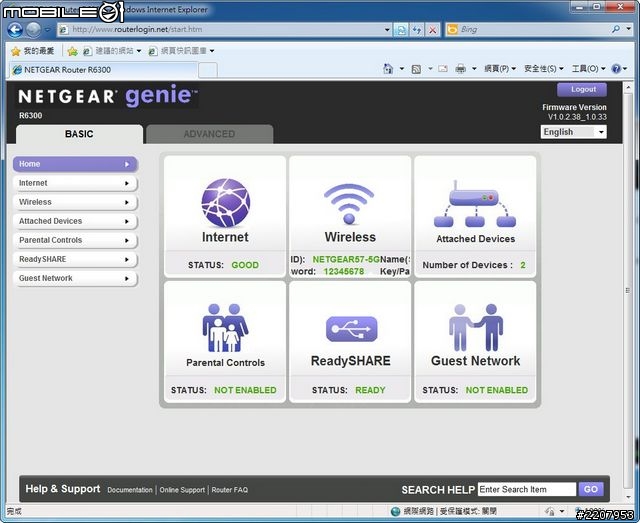Click the Suggested Sites favorites link
Screen dimensions: 640x523
(x=112, y=51)
